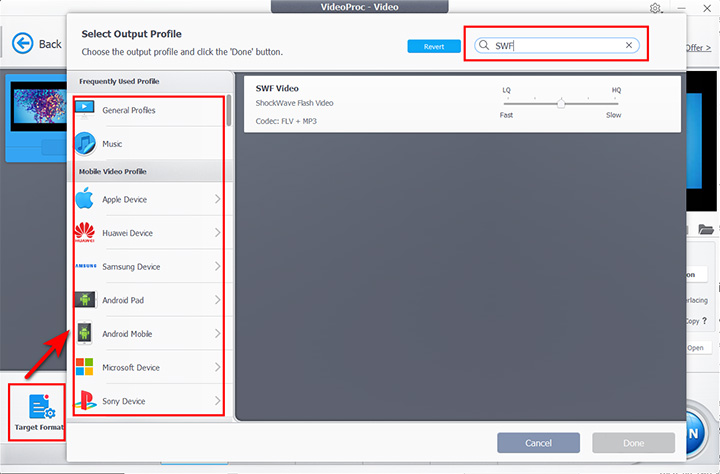
Task: Select the Android Mobile label
Action: (127, 334)
